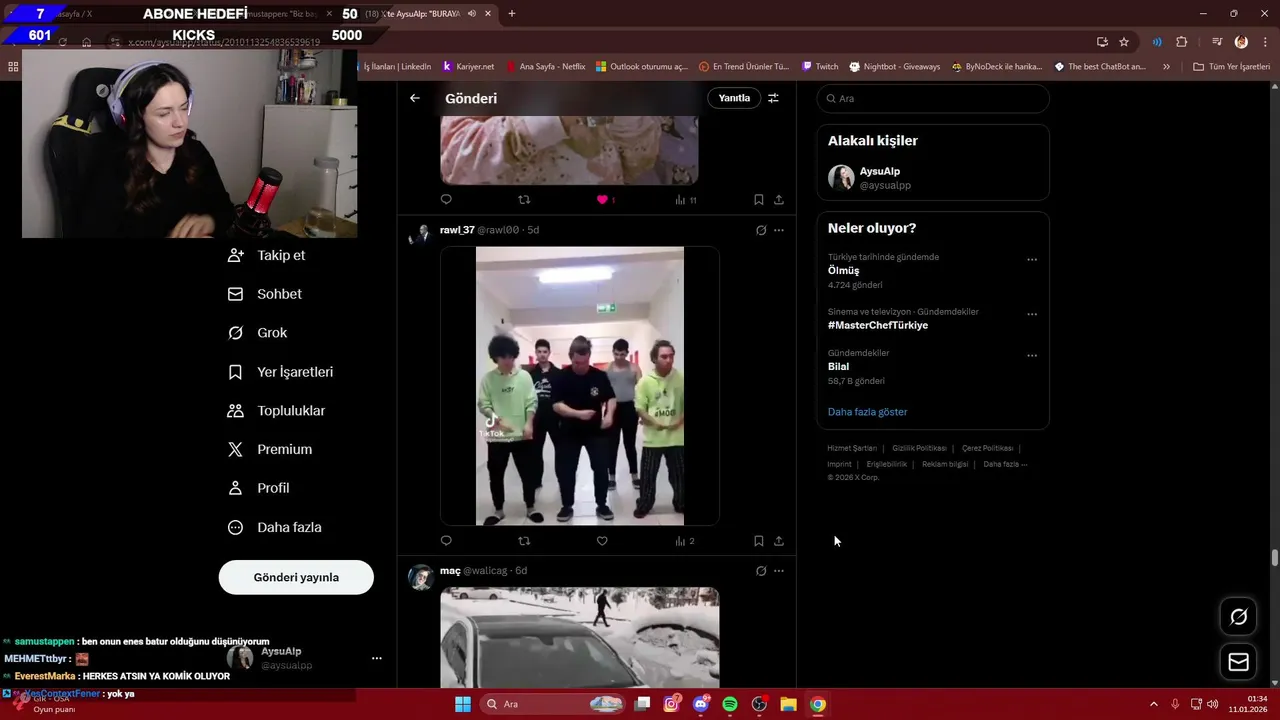Open options for the Bilal trend

(x=1032, y=356)
